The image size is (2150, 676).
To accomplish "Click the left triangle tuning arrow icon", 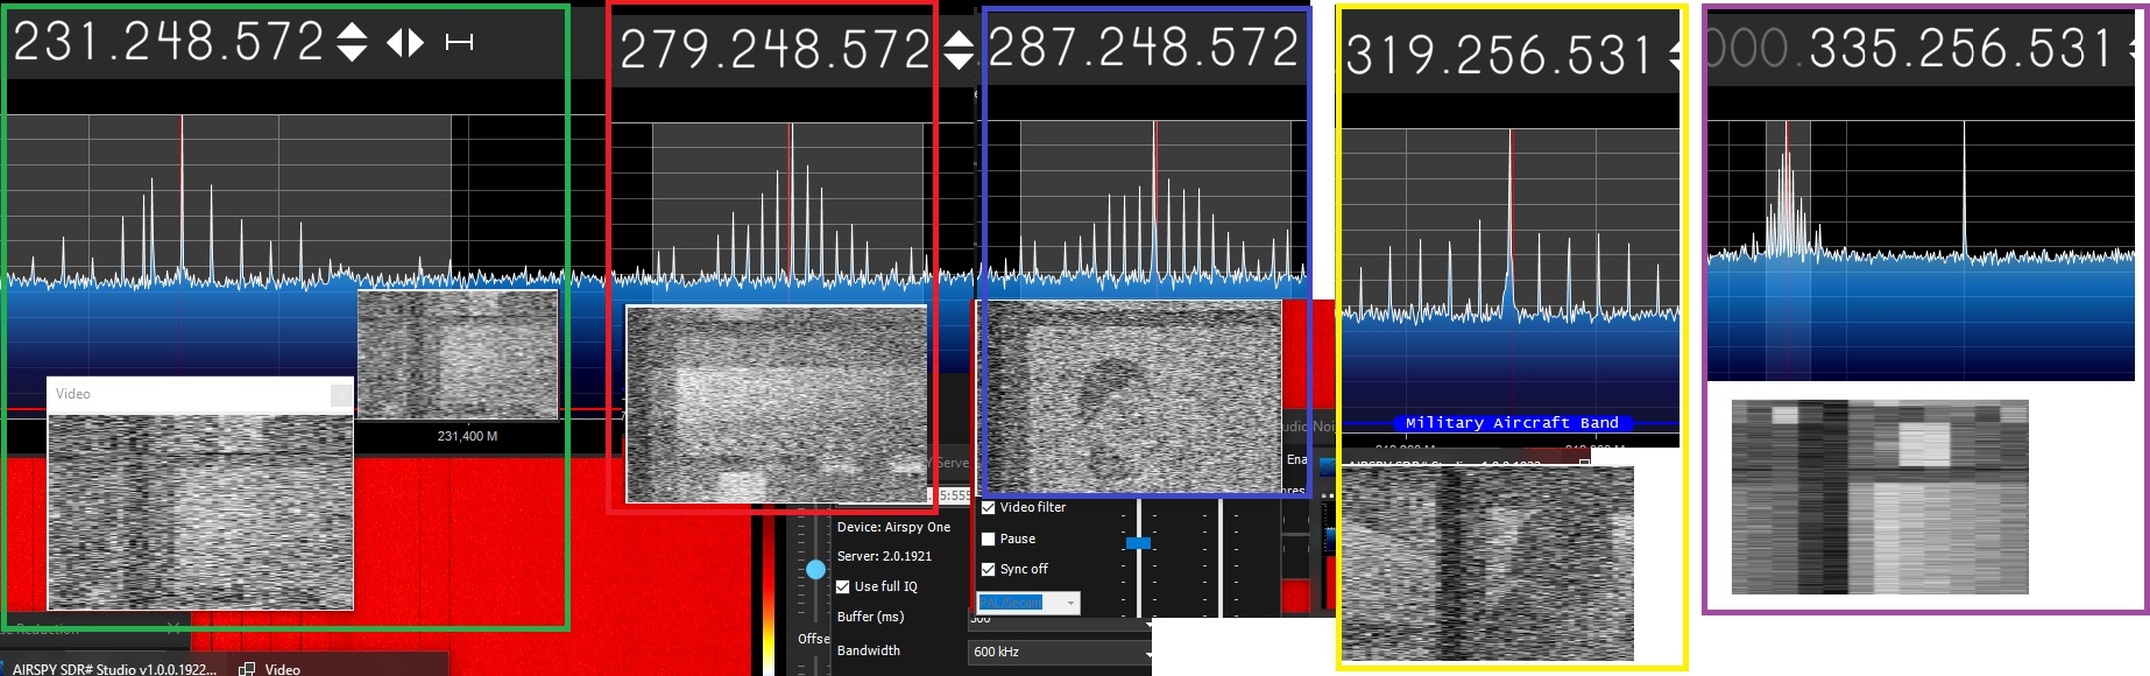I will [x=394, y=42].
